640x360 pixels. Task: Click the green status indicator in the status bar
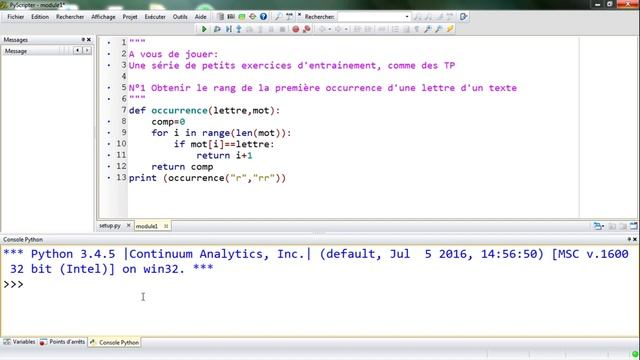coord(635,354)
